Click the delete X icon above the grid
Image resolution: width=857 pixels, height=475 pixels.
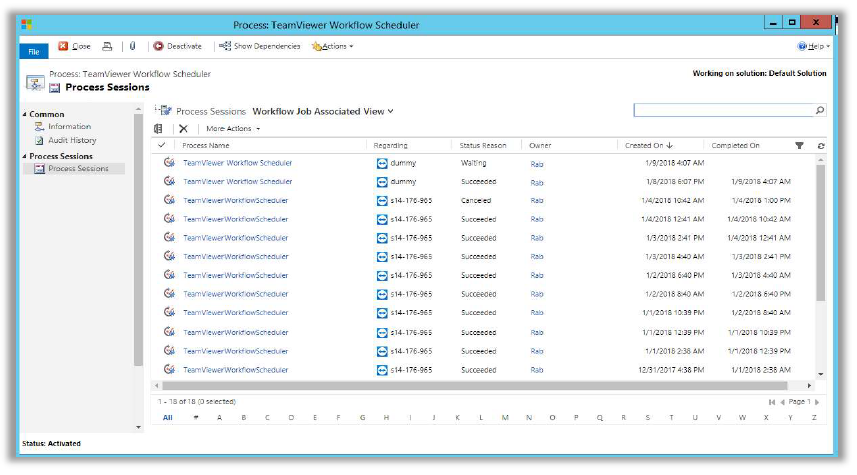click(x=183, y=129)
